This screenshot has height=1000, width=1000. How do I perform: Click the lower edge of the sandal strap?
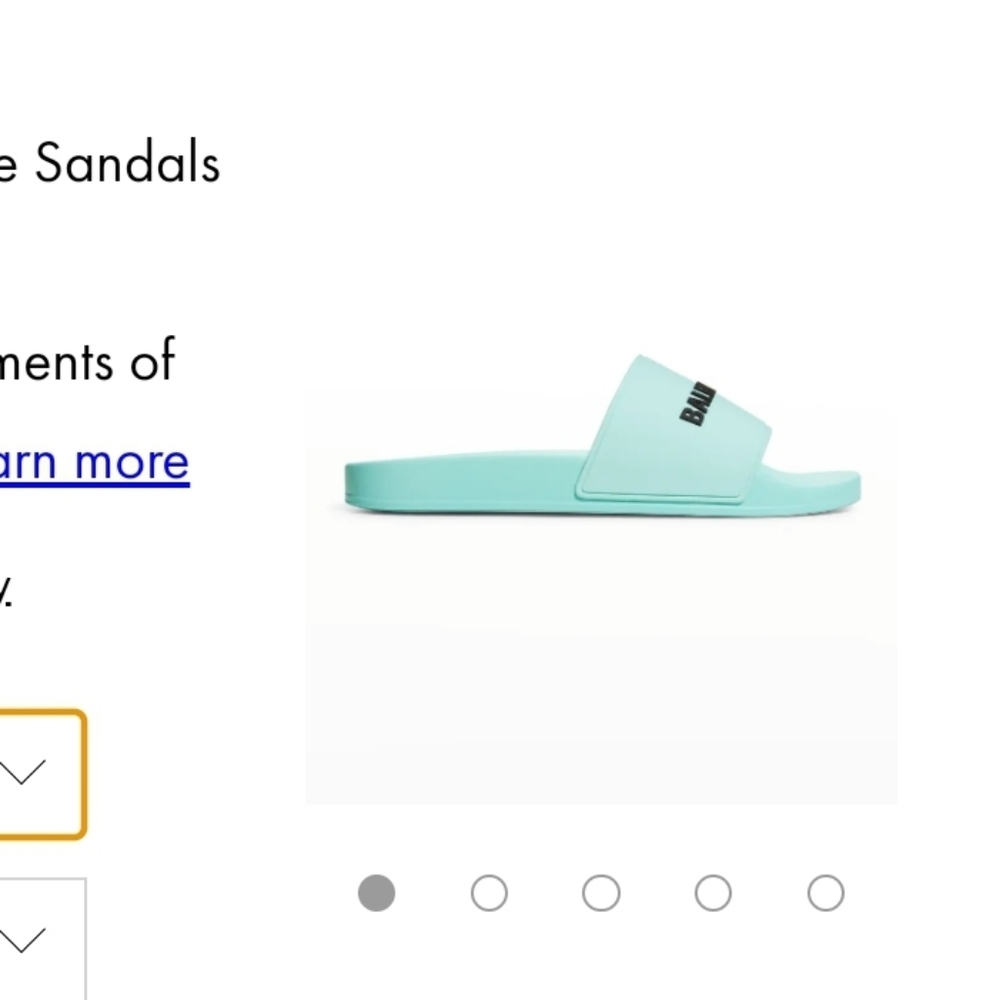coord(660,494)
